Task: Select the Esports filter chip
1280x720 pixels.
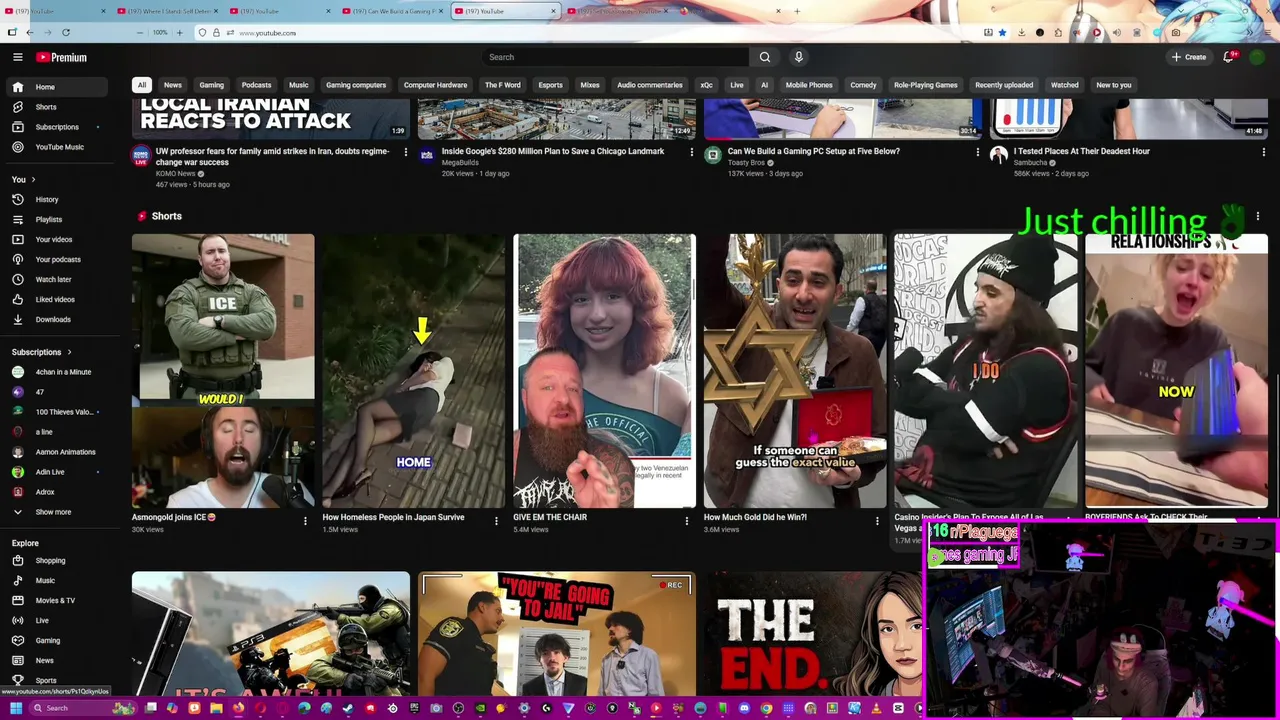Action: (551, 85)
